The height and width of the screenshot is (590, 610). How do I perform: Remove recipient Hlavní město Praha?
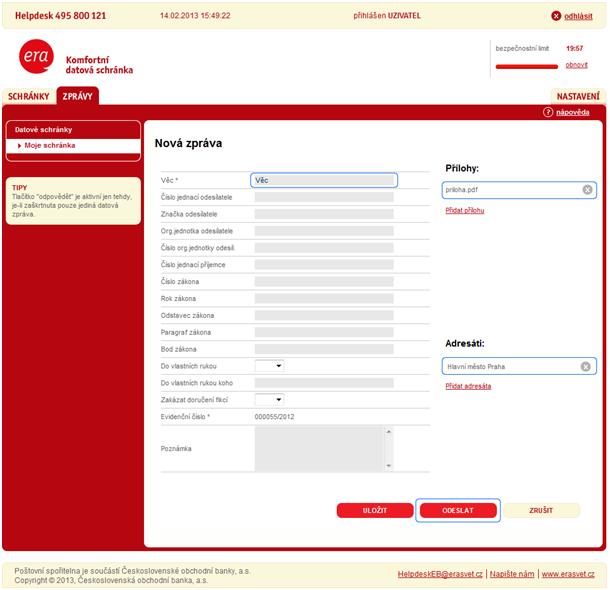(587, 367)
